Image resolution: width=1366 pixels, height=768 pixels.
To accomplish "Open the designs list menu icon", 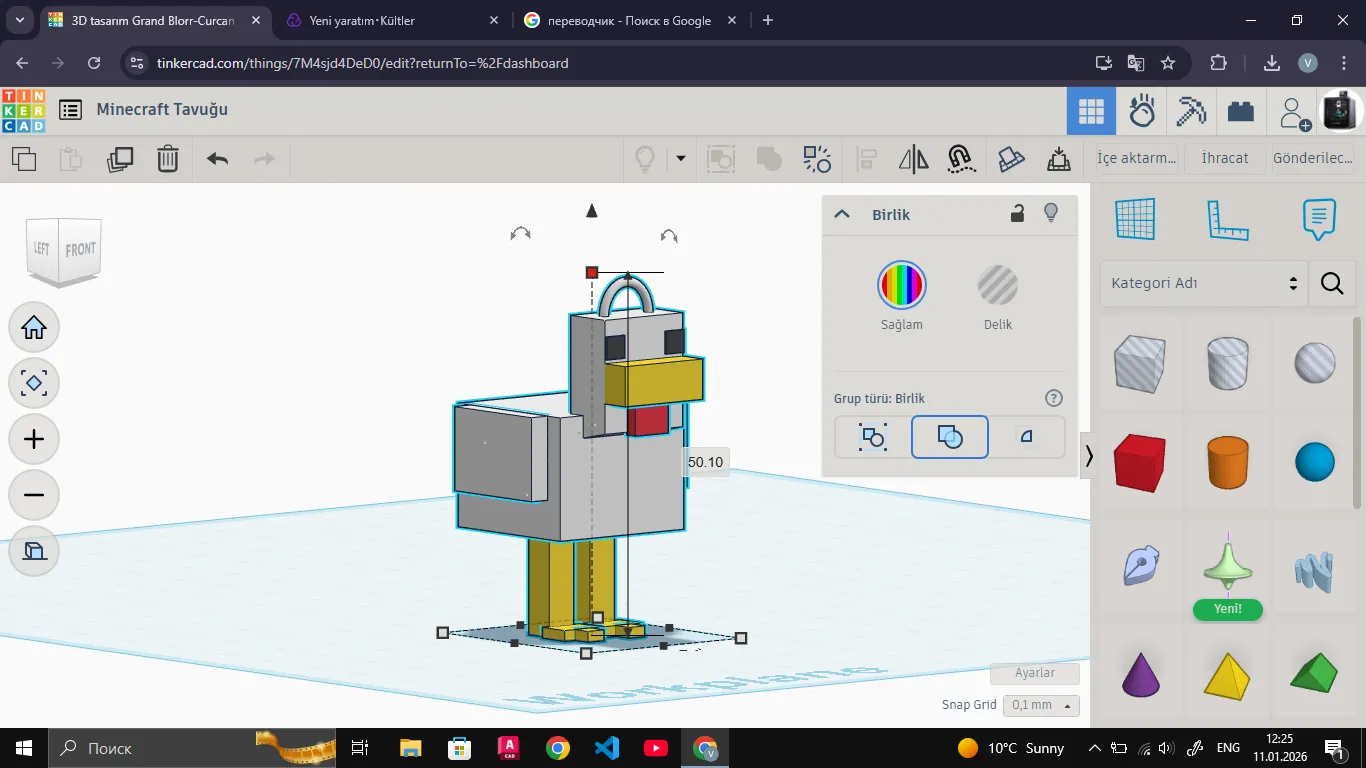I will tap(70, 110).
